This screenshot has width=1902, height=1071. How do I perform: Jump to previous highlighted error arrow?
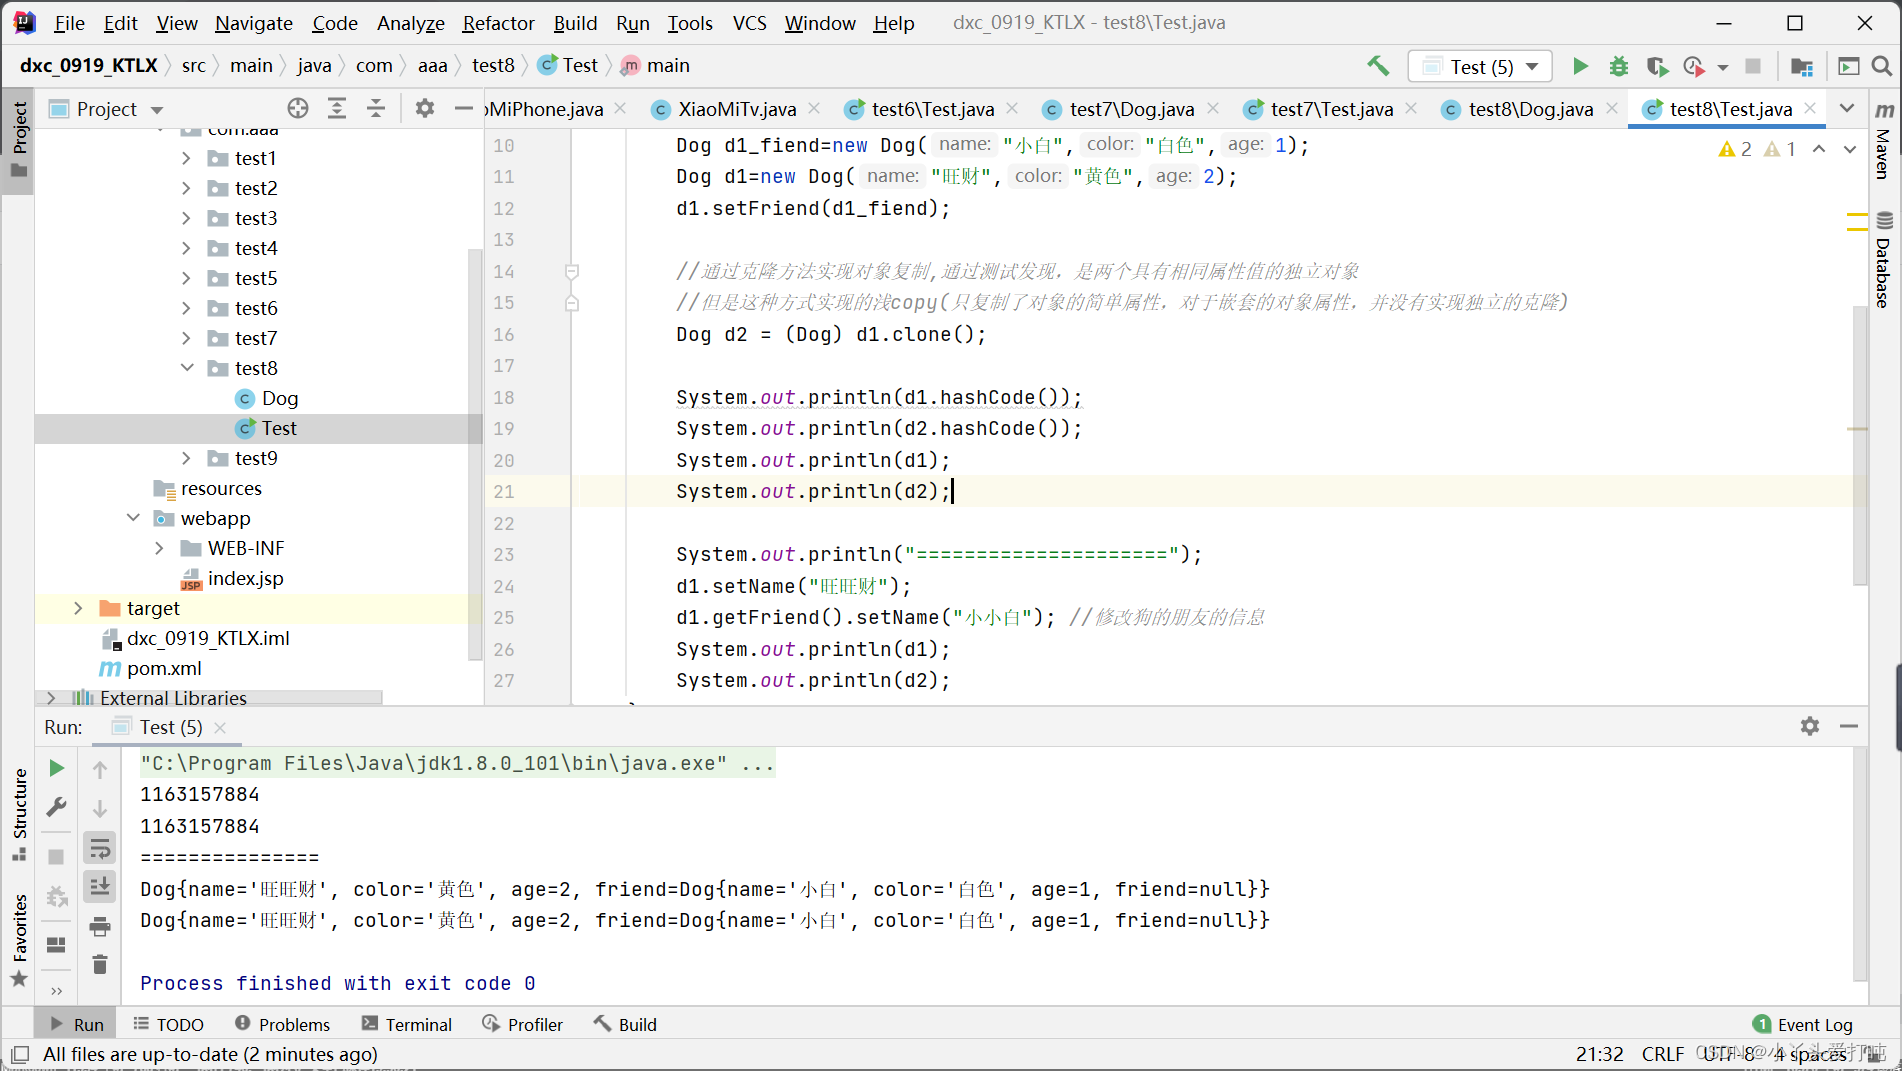(x=1819, y=149)
